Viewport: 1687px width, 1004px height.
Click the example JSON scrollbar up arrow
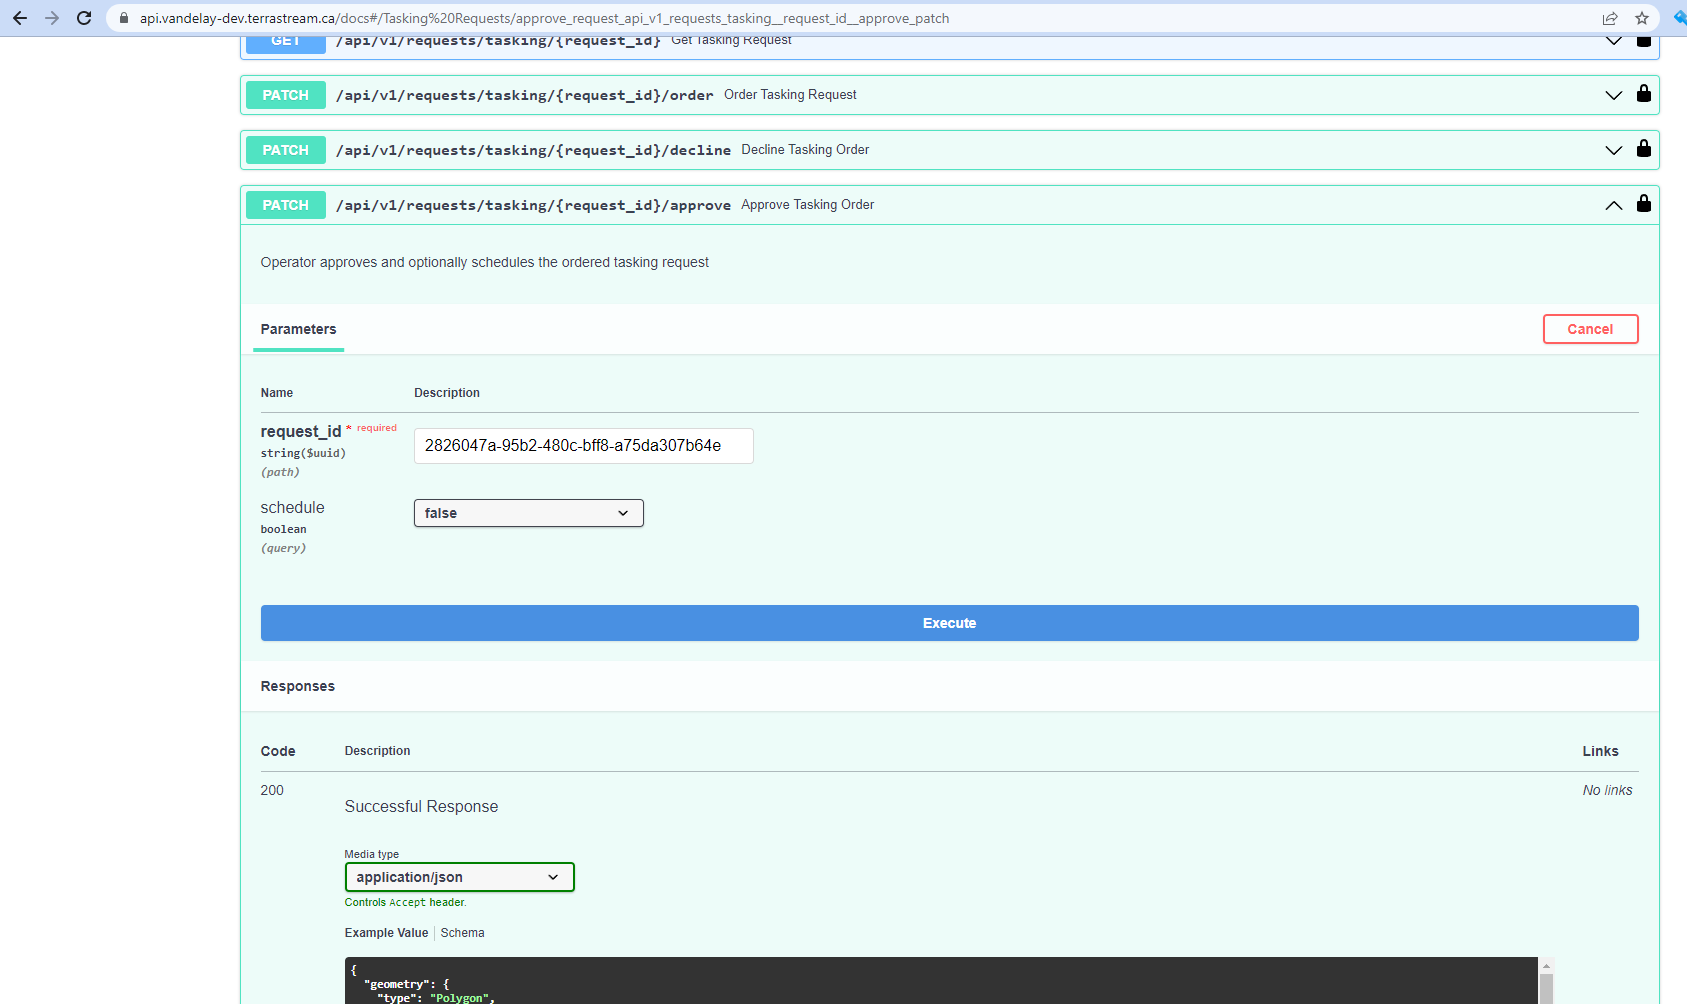tap(1546, 966)
